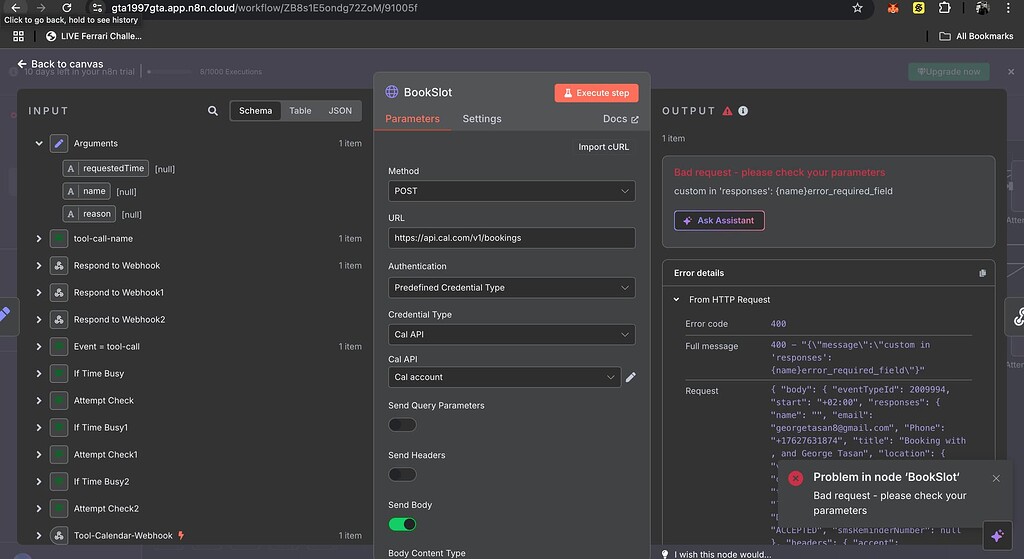The height and width of the screenshot is (559, 1024).
Task: Click the Ask Assistant button
Action: [x=719, y=220]
